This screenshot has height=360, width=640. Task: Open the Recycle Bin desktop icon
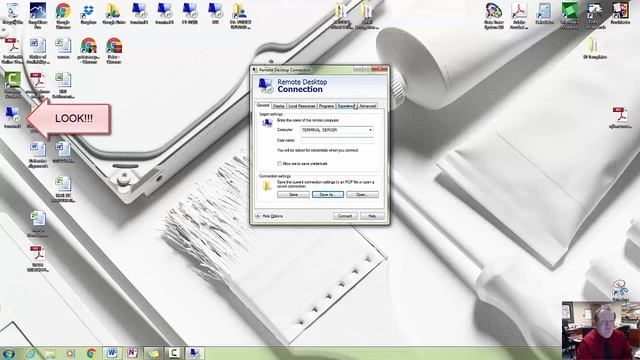(12, 14)
